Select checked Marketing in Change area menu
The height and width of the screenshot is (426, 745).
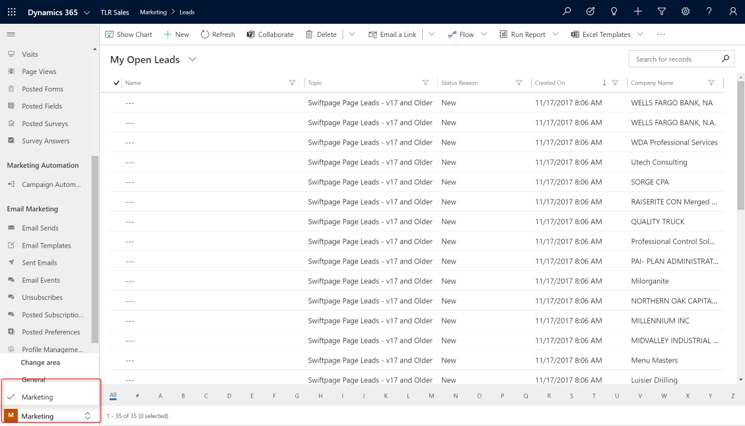37,397
